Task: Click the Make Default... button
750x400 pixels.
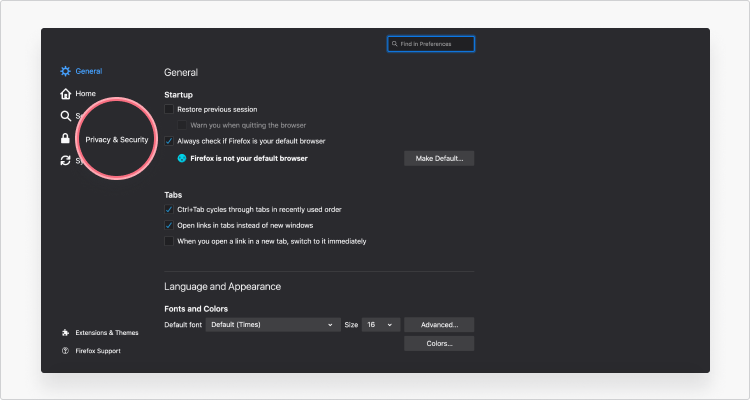Action: pos(439,158)
